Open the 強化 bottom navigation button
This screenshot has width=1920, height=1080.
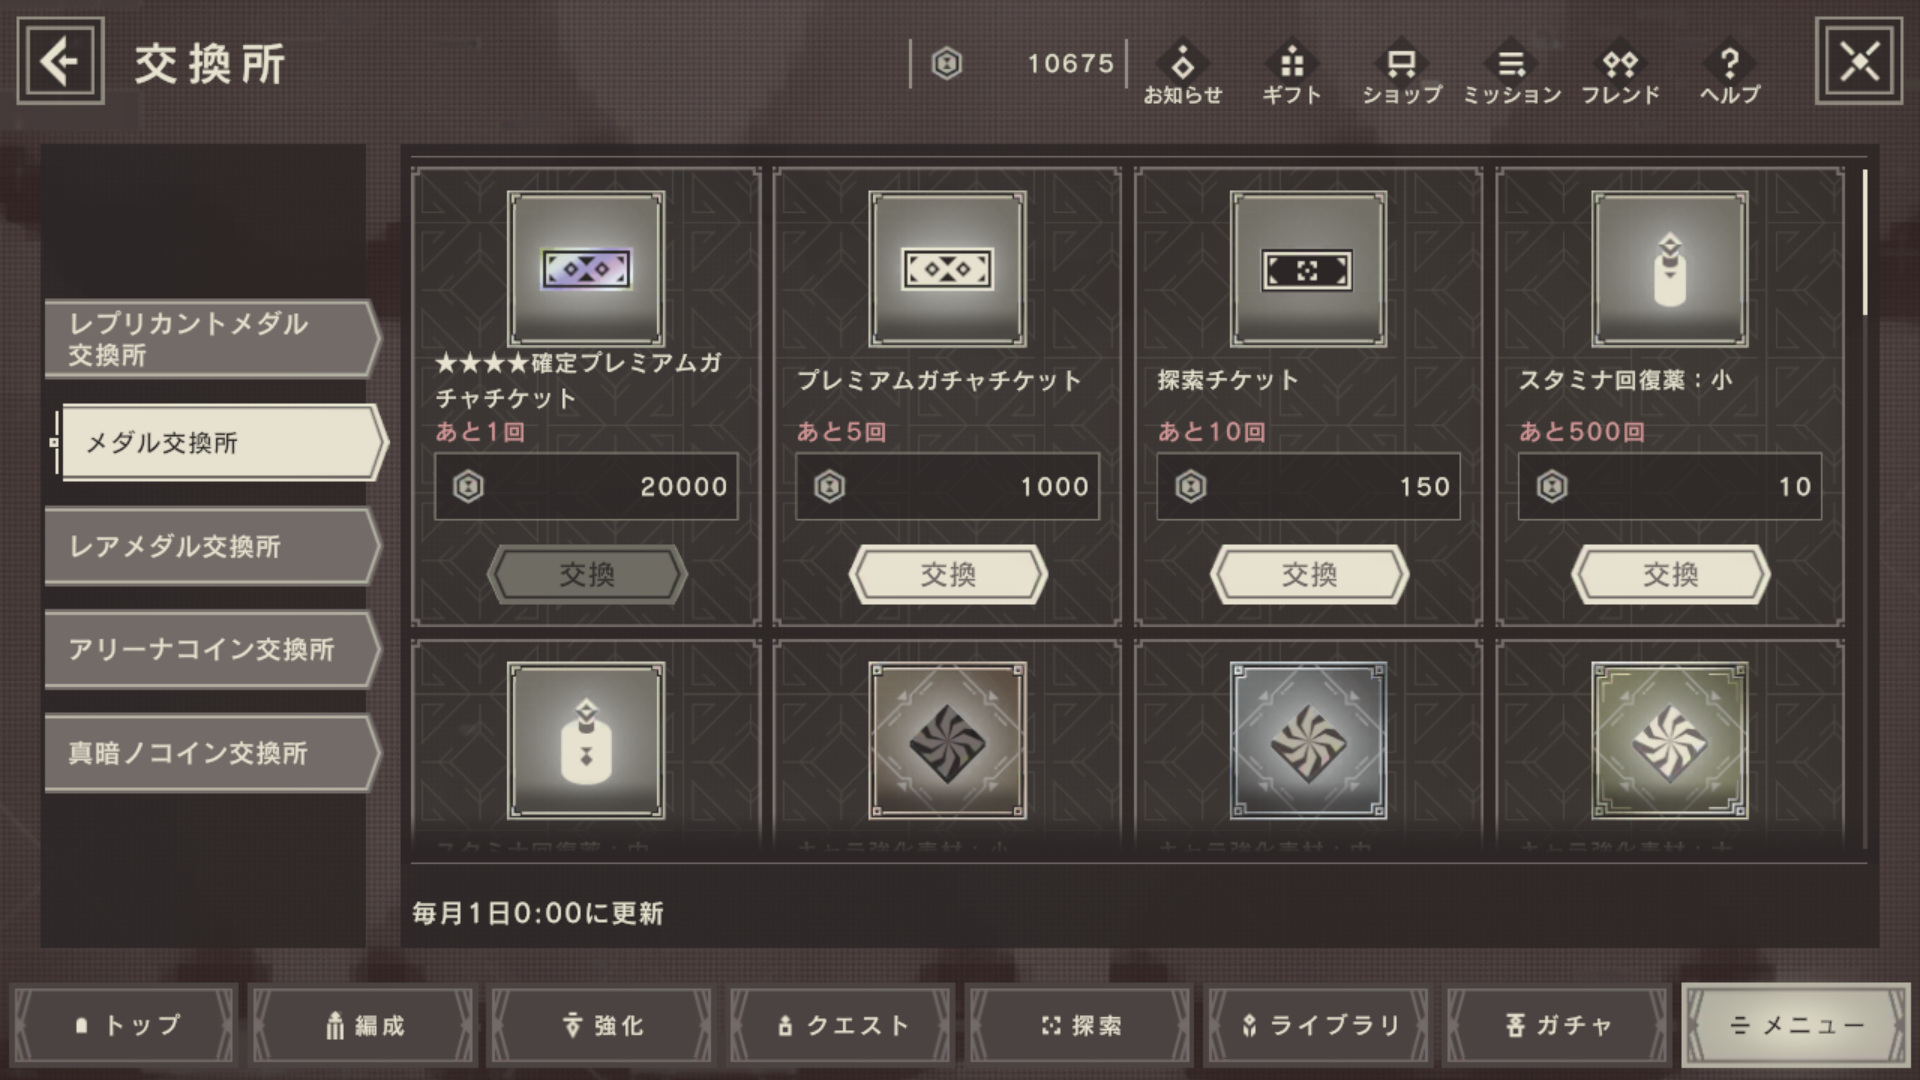coord(602,1025)
